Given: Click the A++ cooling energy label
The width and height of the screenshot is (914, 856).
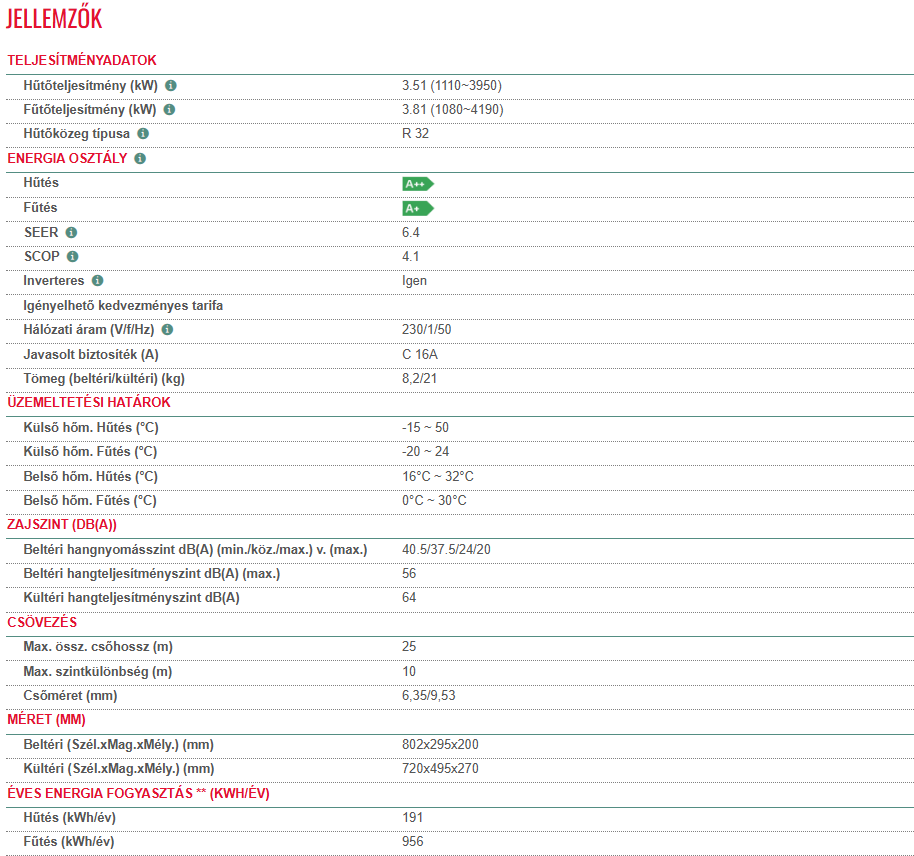Looking at the screenshot, I should (x=417, y=184).
